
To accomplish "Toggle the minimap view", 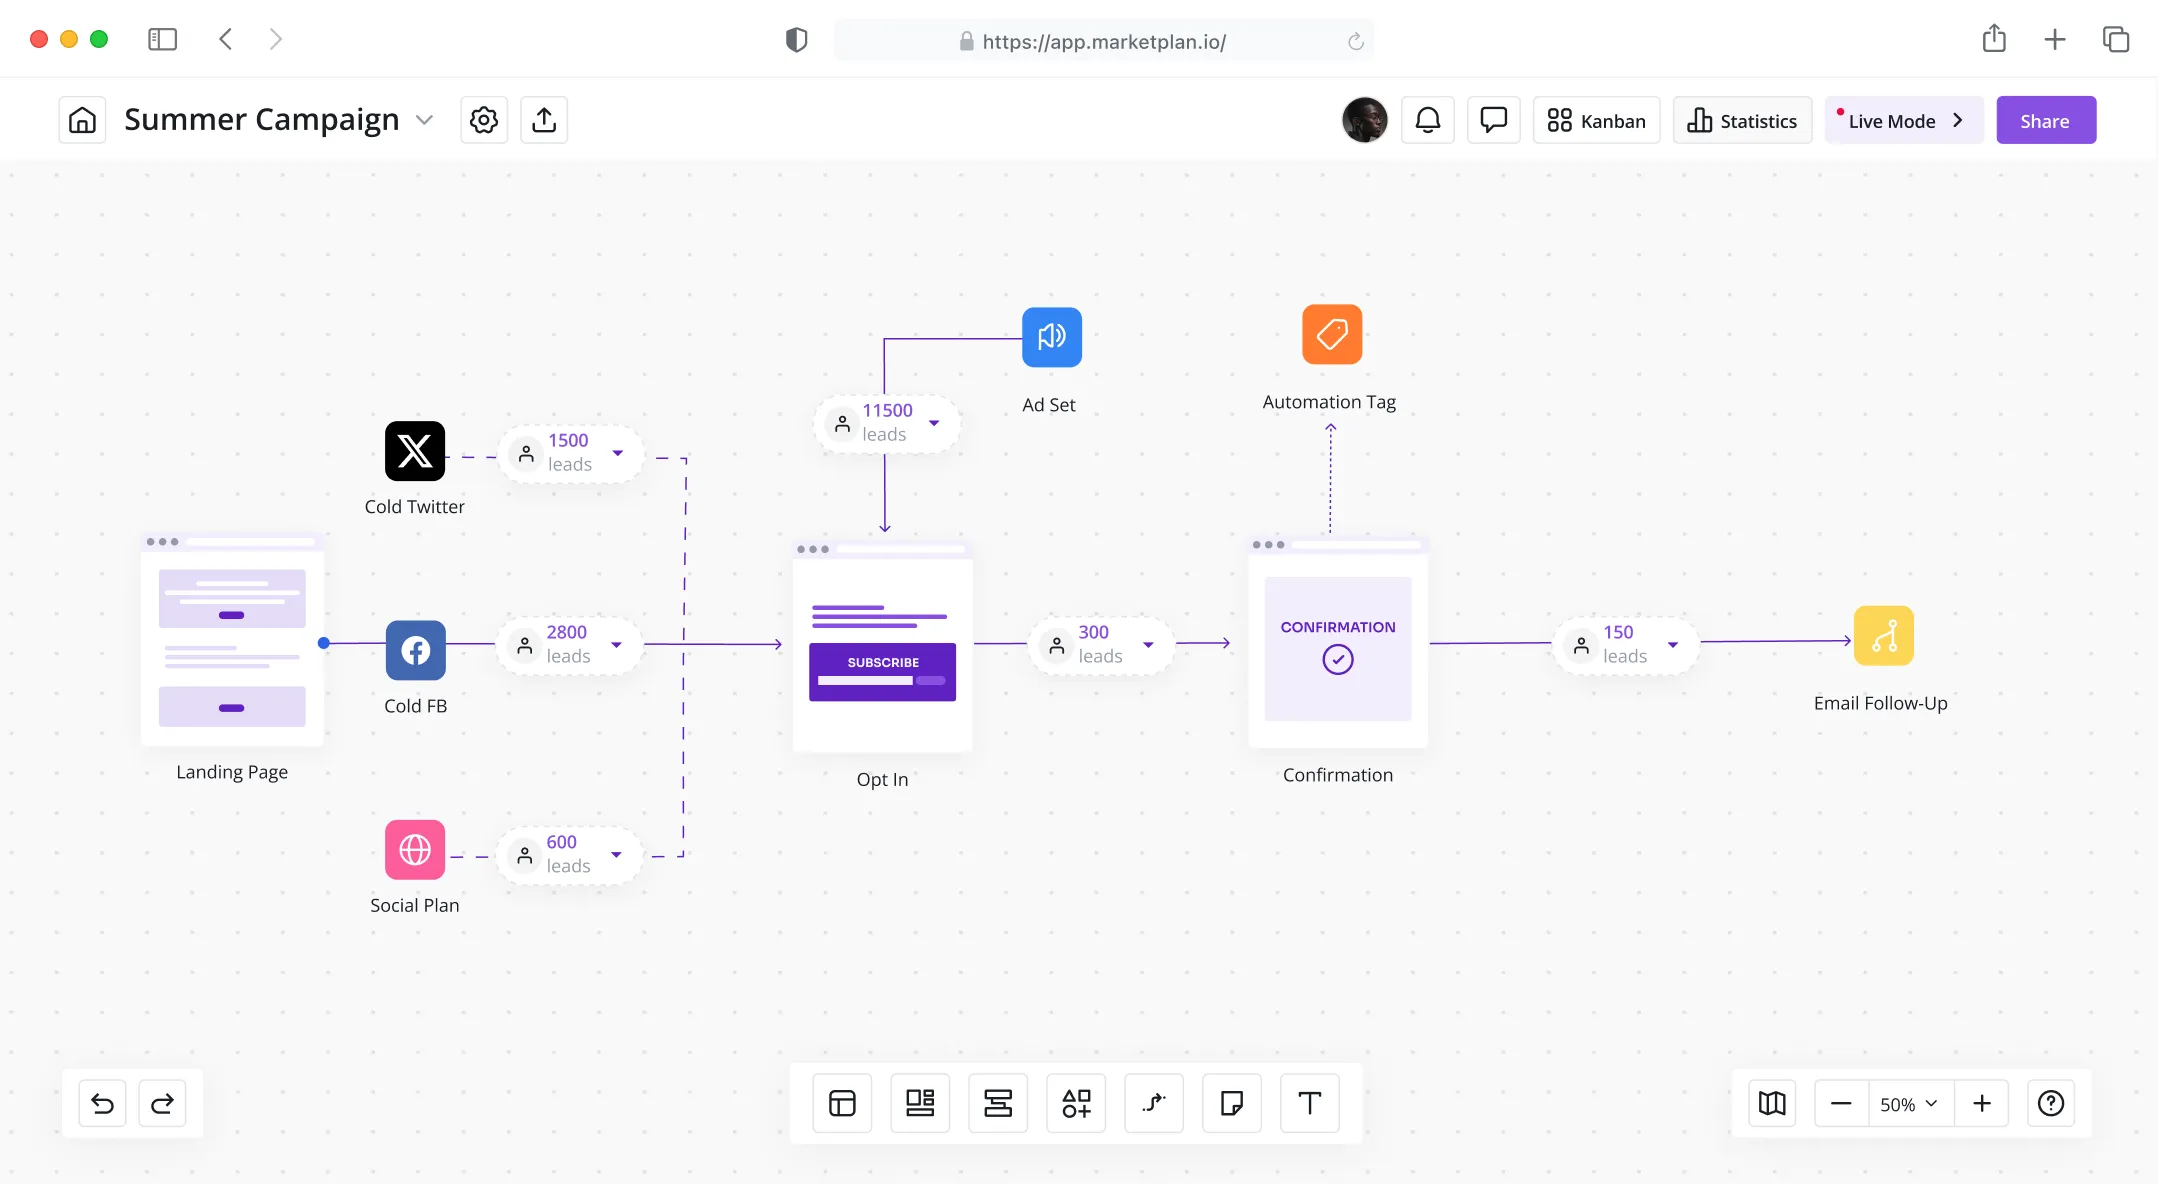I will [1772, 1103].
